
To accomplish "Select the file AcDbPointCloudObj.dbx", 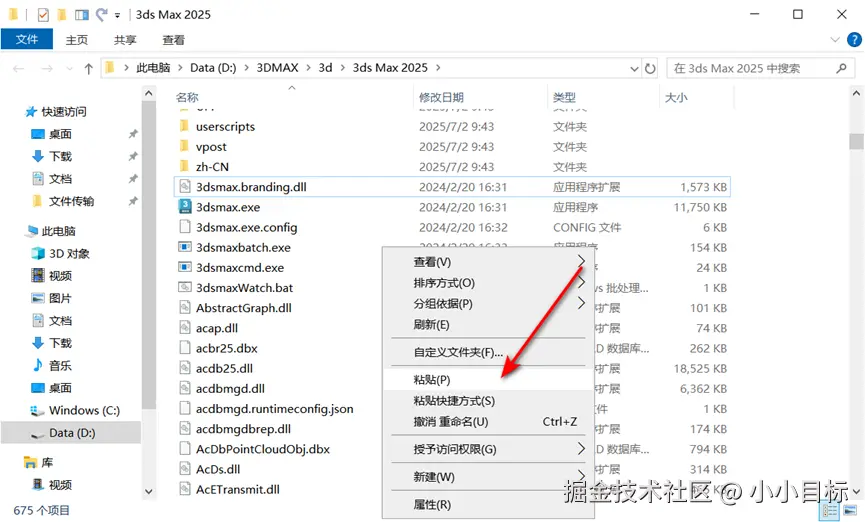I will [263, 449].
